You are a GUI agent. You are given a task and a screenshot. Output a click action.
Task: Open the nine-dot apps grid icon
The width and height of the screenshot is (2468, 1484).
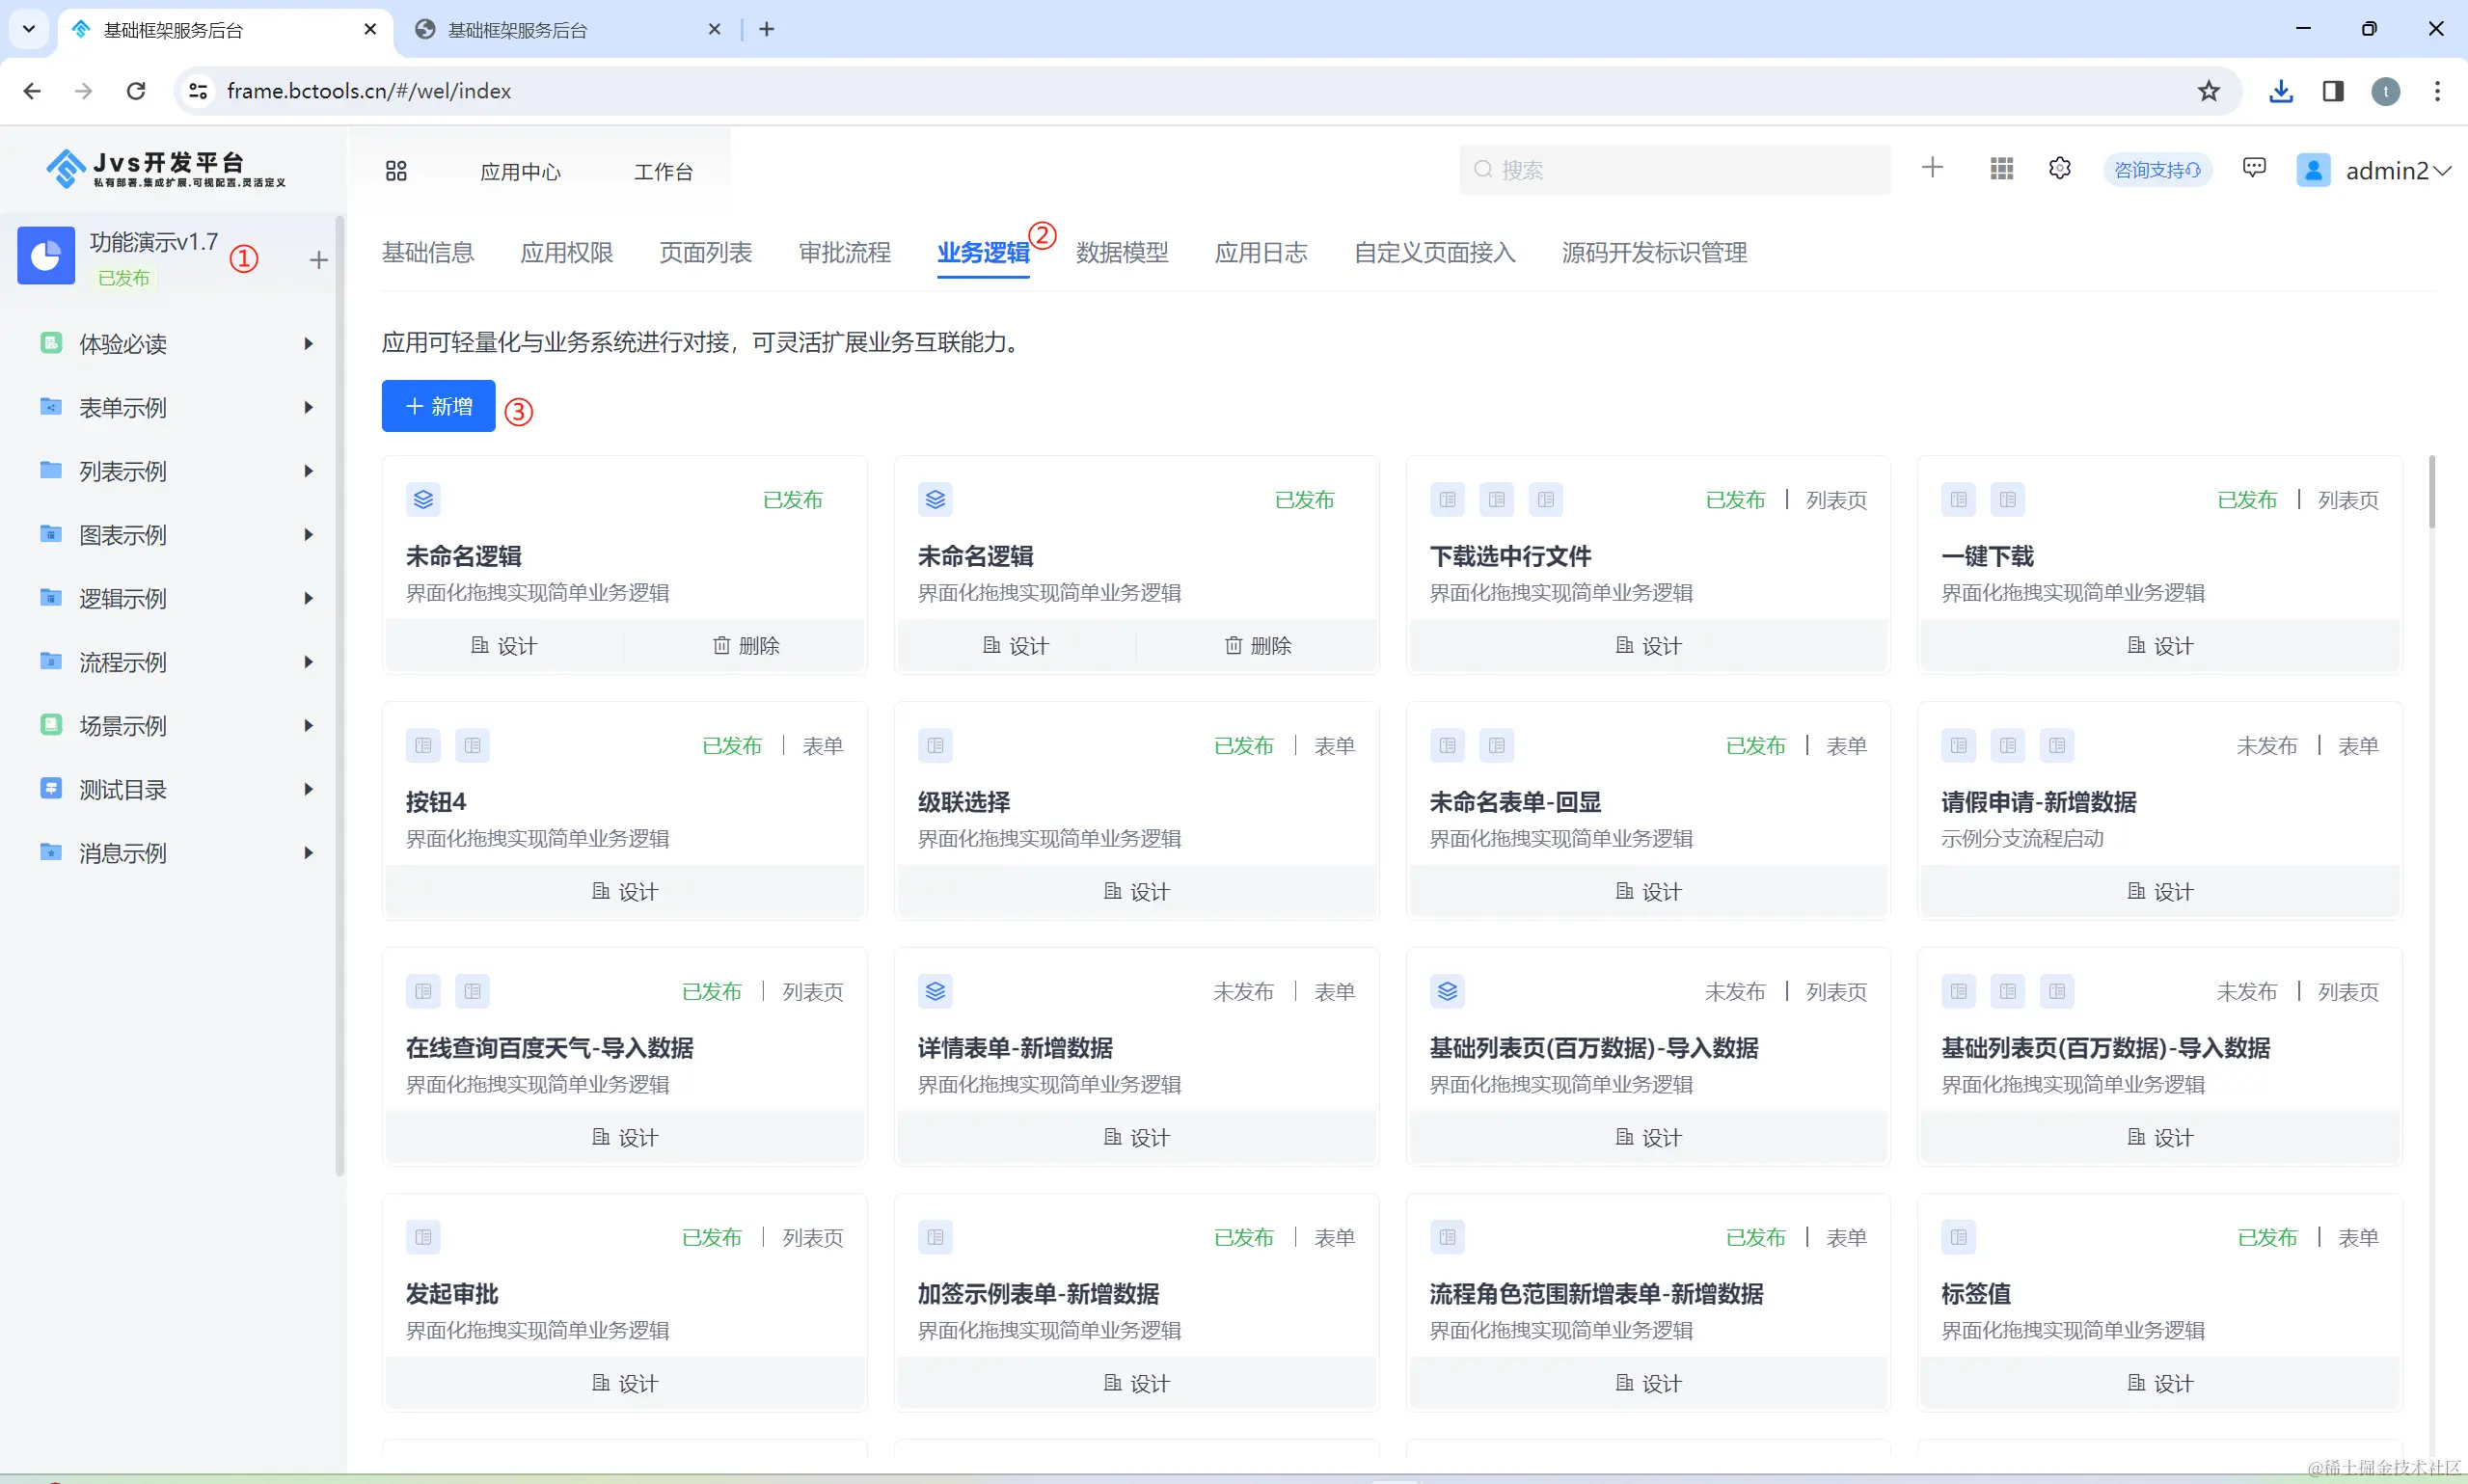(2001, 169)
